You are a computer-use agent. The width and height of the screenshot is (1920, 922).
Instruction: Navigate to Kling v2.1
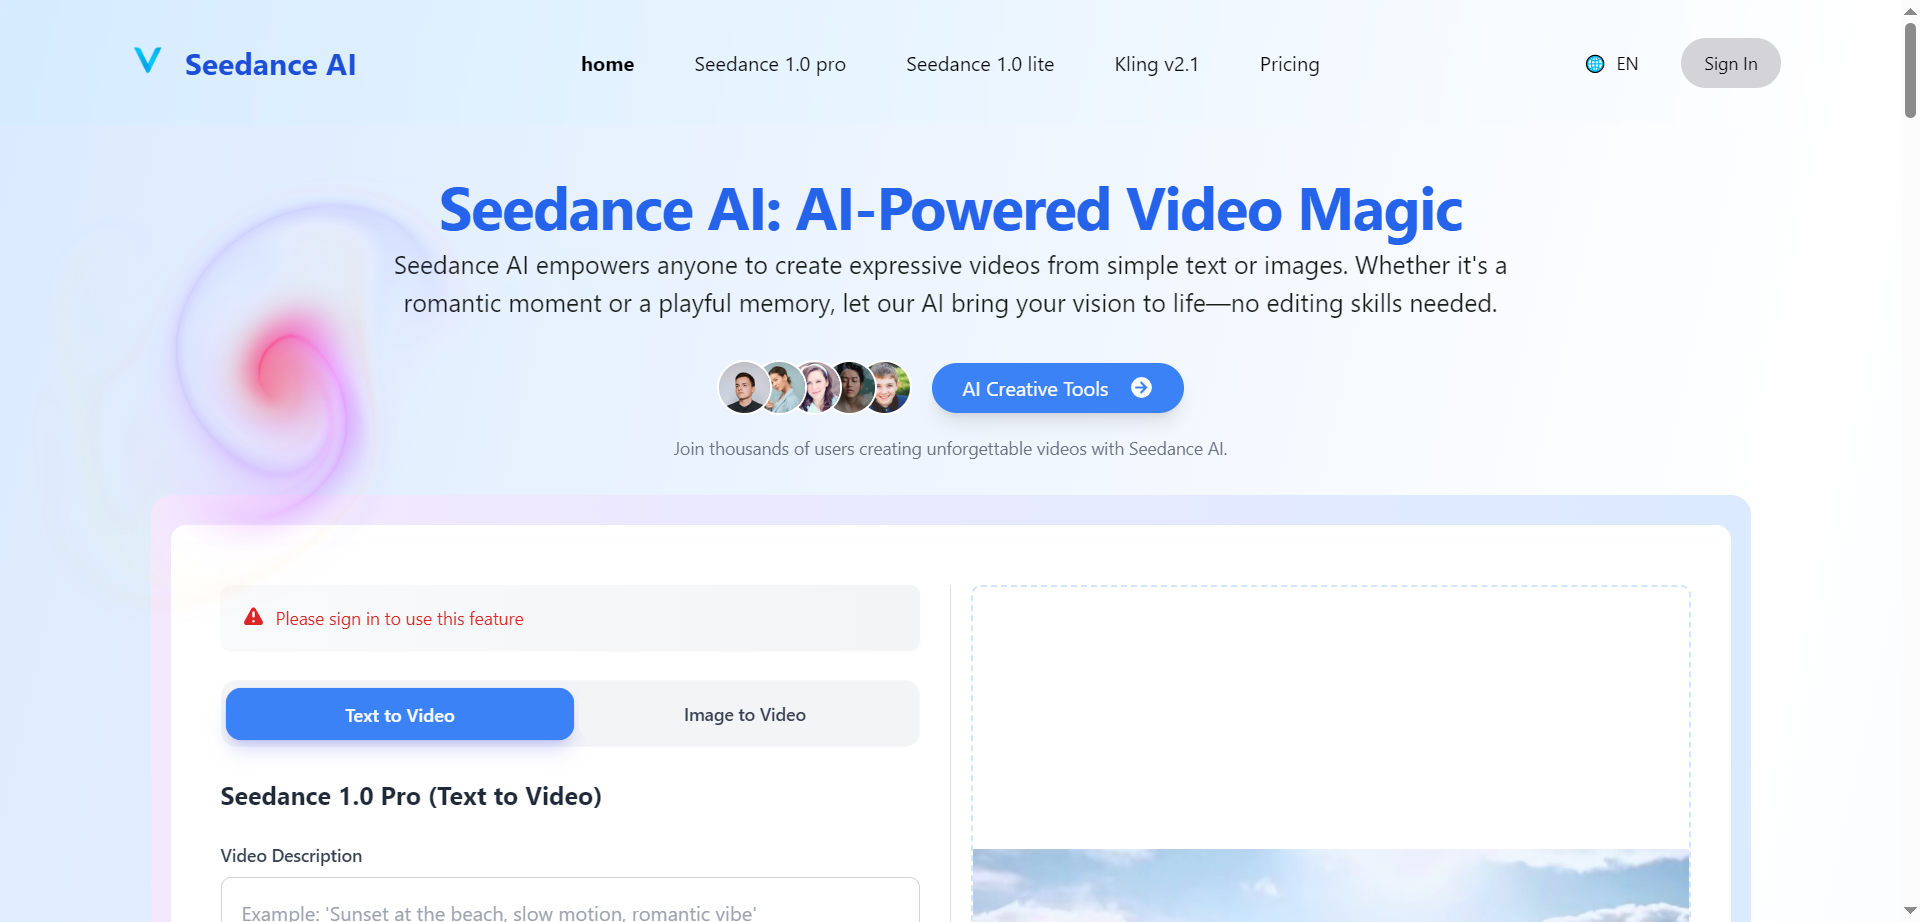coord(1157,64)
